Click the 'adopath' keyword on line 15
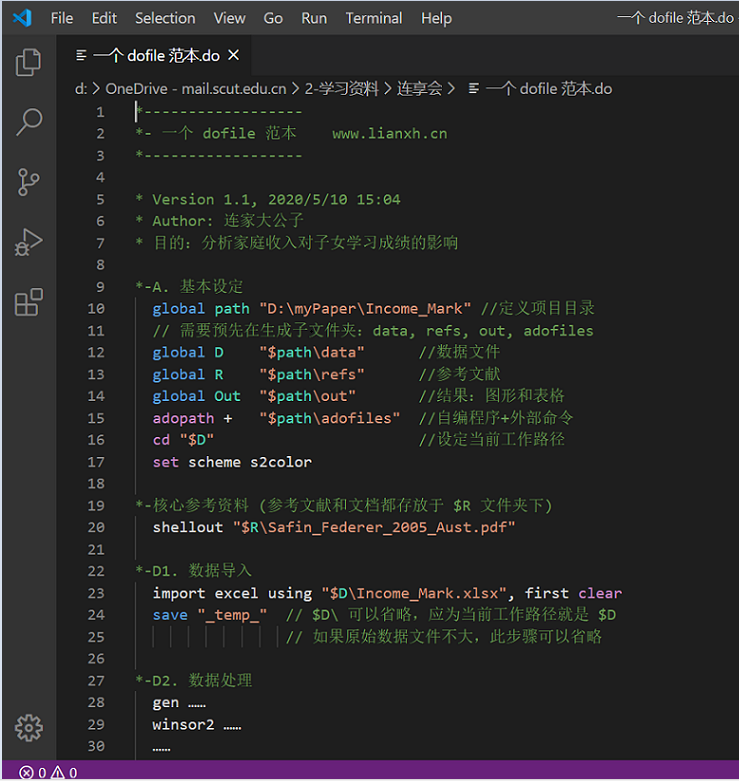739x781 pixels. (x=183, y=418)
